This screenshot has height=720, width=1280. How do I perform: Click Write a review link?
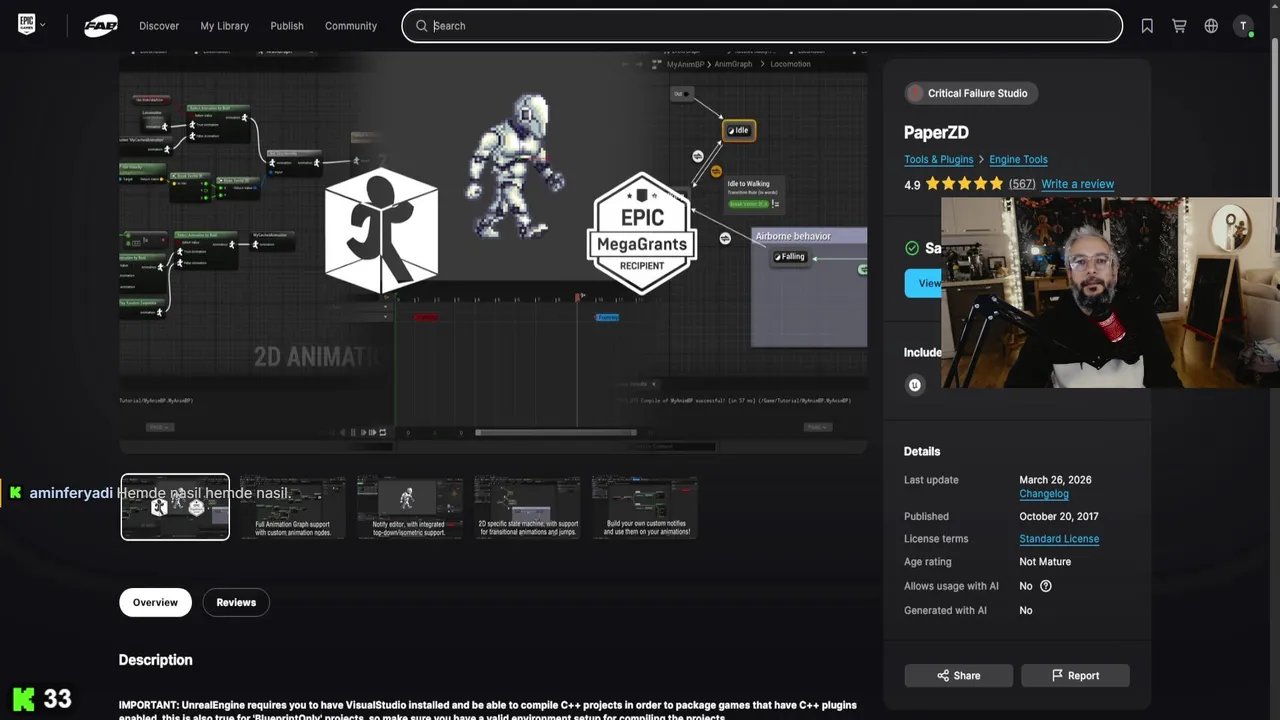pos(1077,184)
